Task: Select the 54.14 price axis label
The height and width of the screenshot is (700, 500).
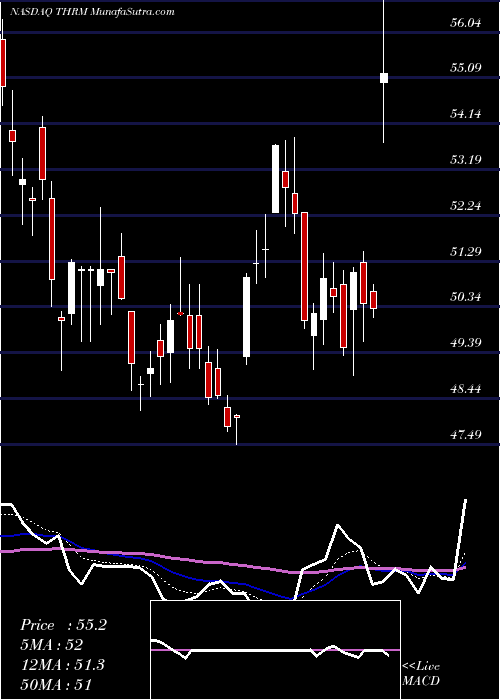Action: (x=465, y=114)
